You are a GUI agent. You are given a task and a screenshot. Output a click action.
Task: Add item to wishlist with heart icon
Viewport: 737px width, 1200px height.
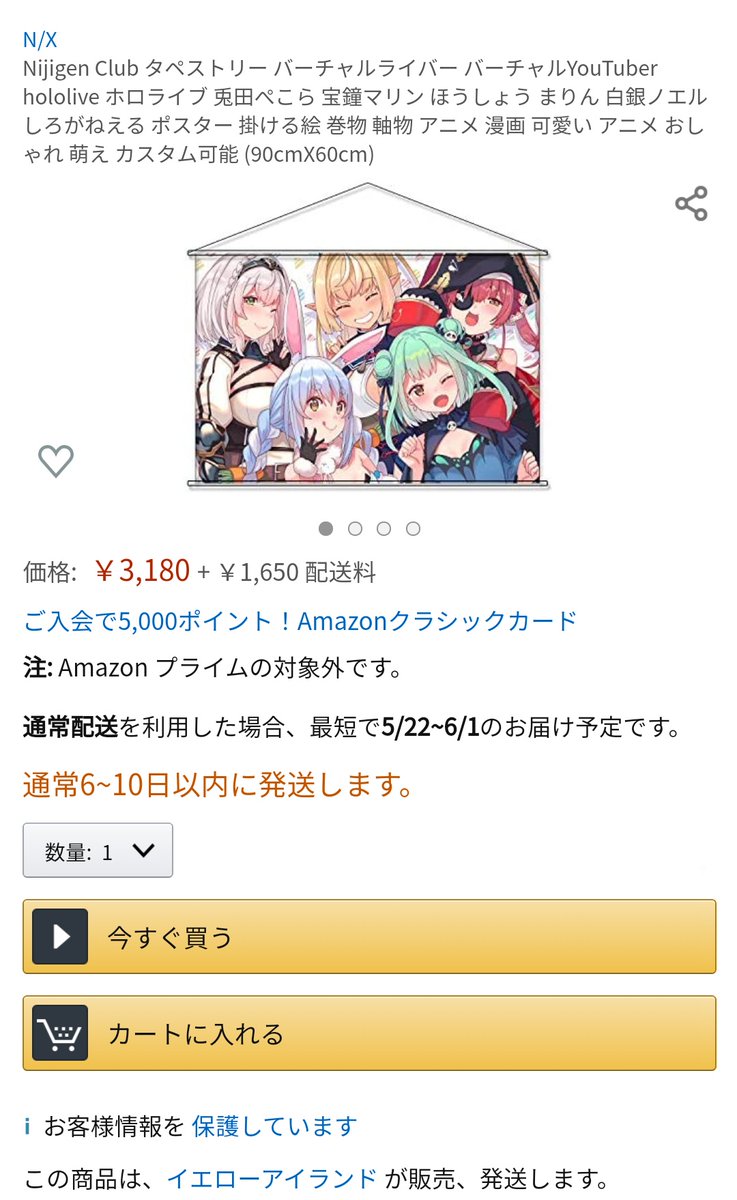(56, 461)
